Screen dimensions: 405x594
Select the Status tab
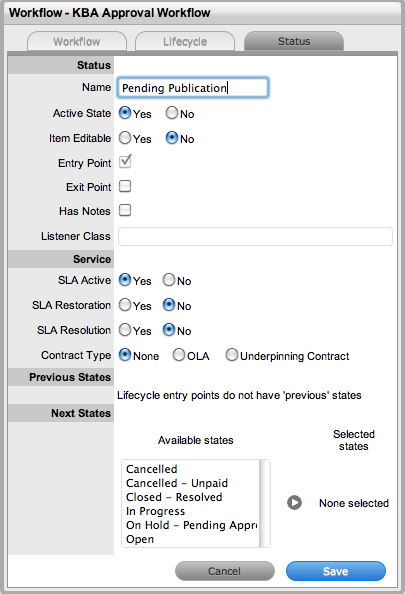click(294, 41)
